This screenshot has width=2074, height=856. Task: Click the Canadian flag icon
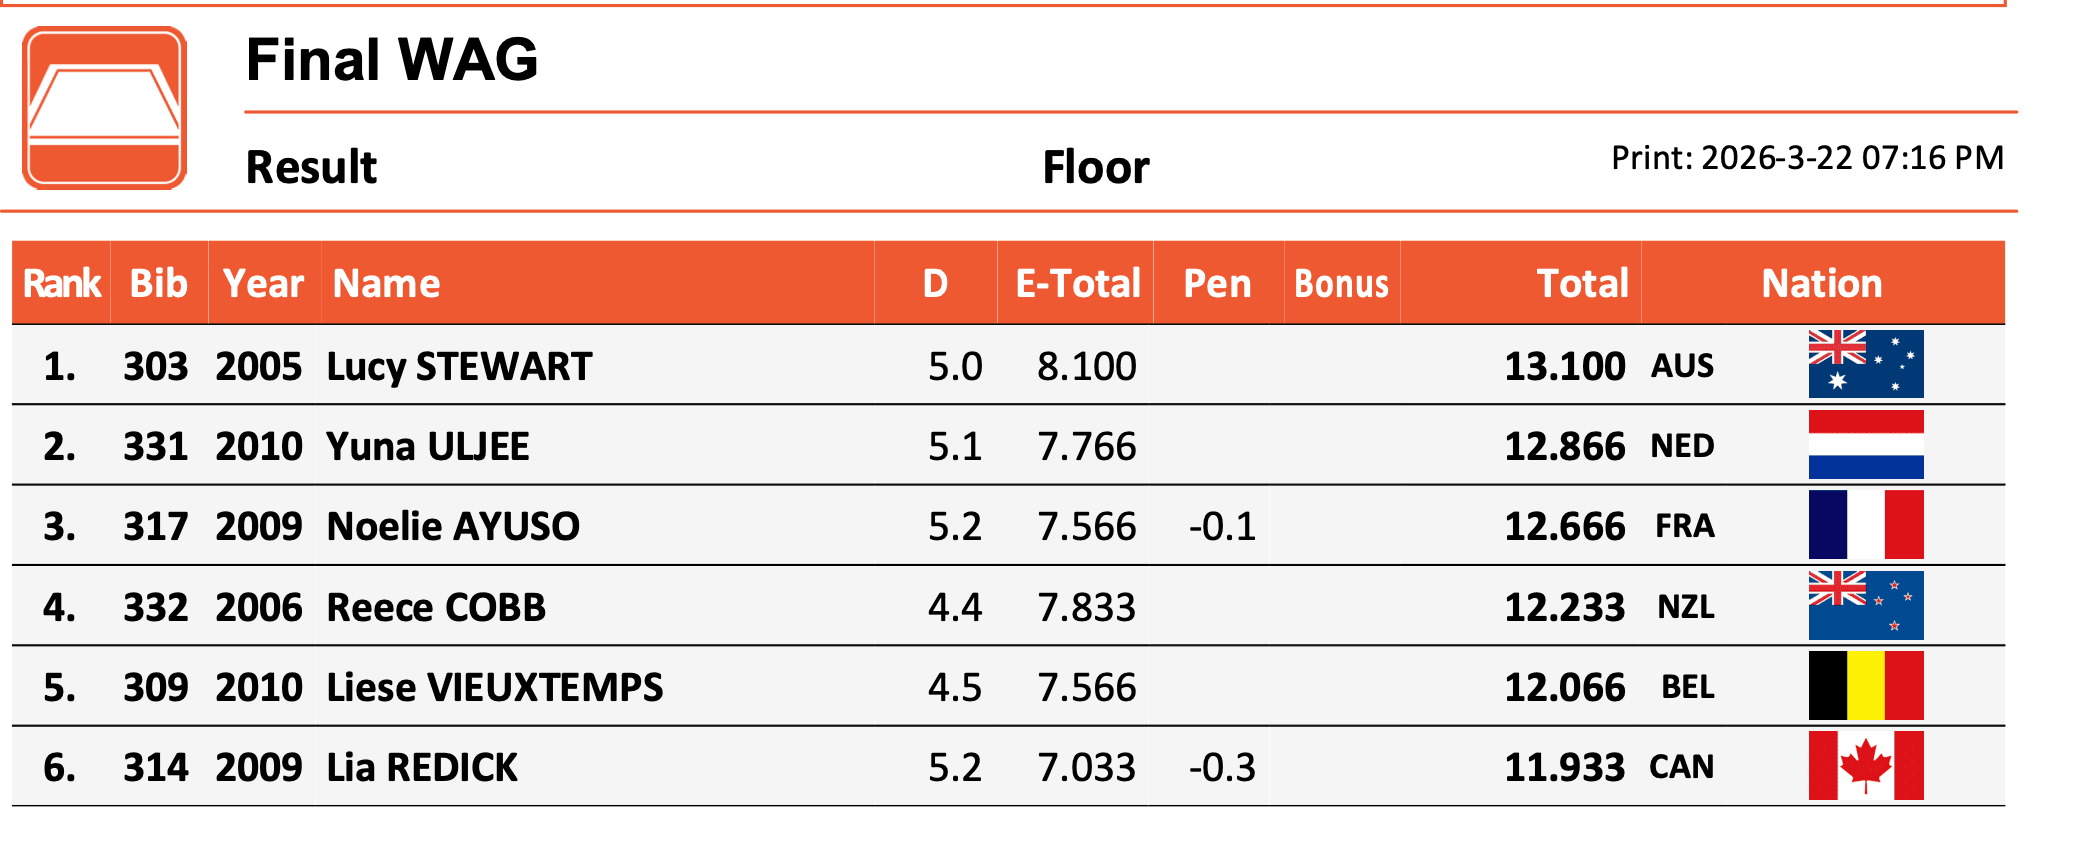(1865, 766)
